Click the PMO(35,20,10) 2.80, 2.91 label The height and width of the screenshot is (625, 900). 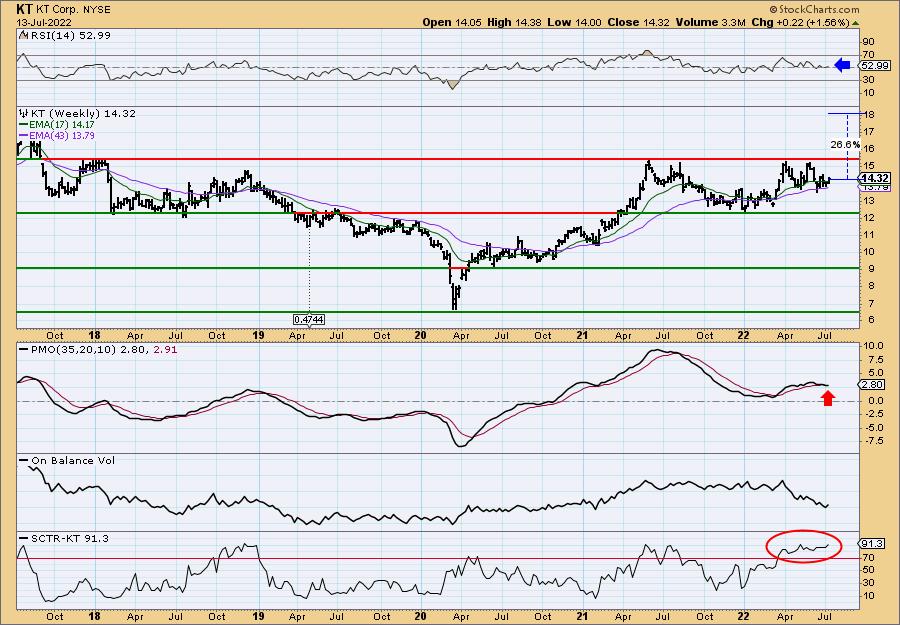click(x=104, y=349)
